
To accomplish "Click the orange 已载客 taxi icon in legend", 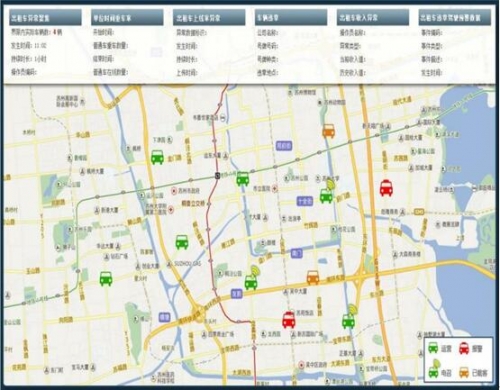I will pos(464,372).
